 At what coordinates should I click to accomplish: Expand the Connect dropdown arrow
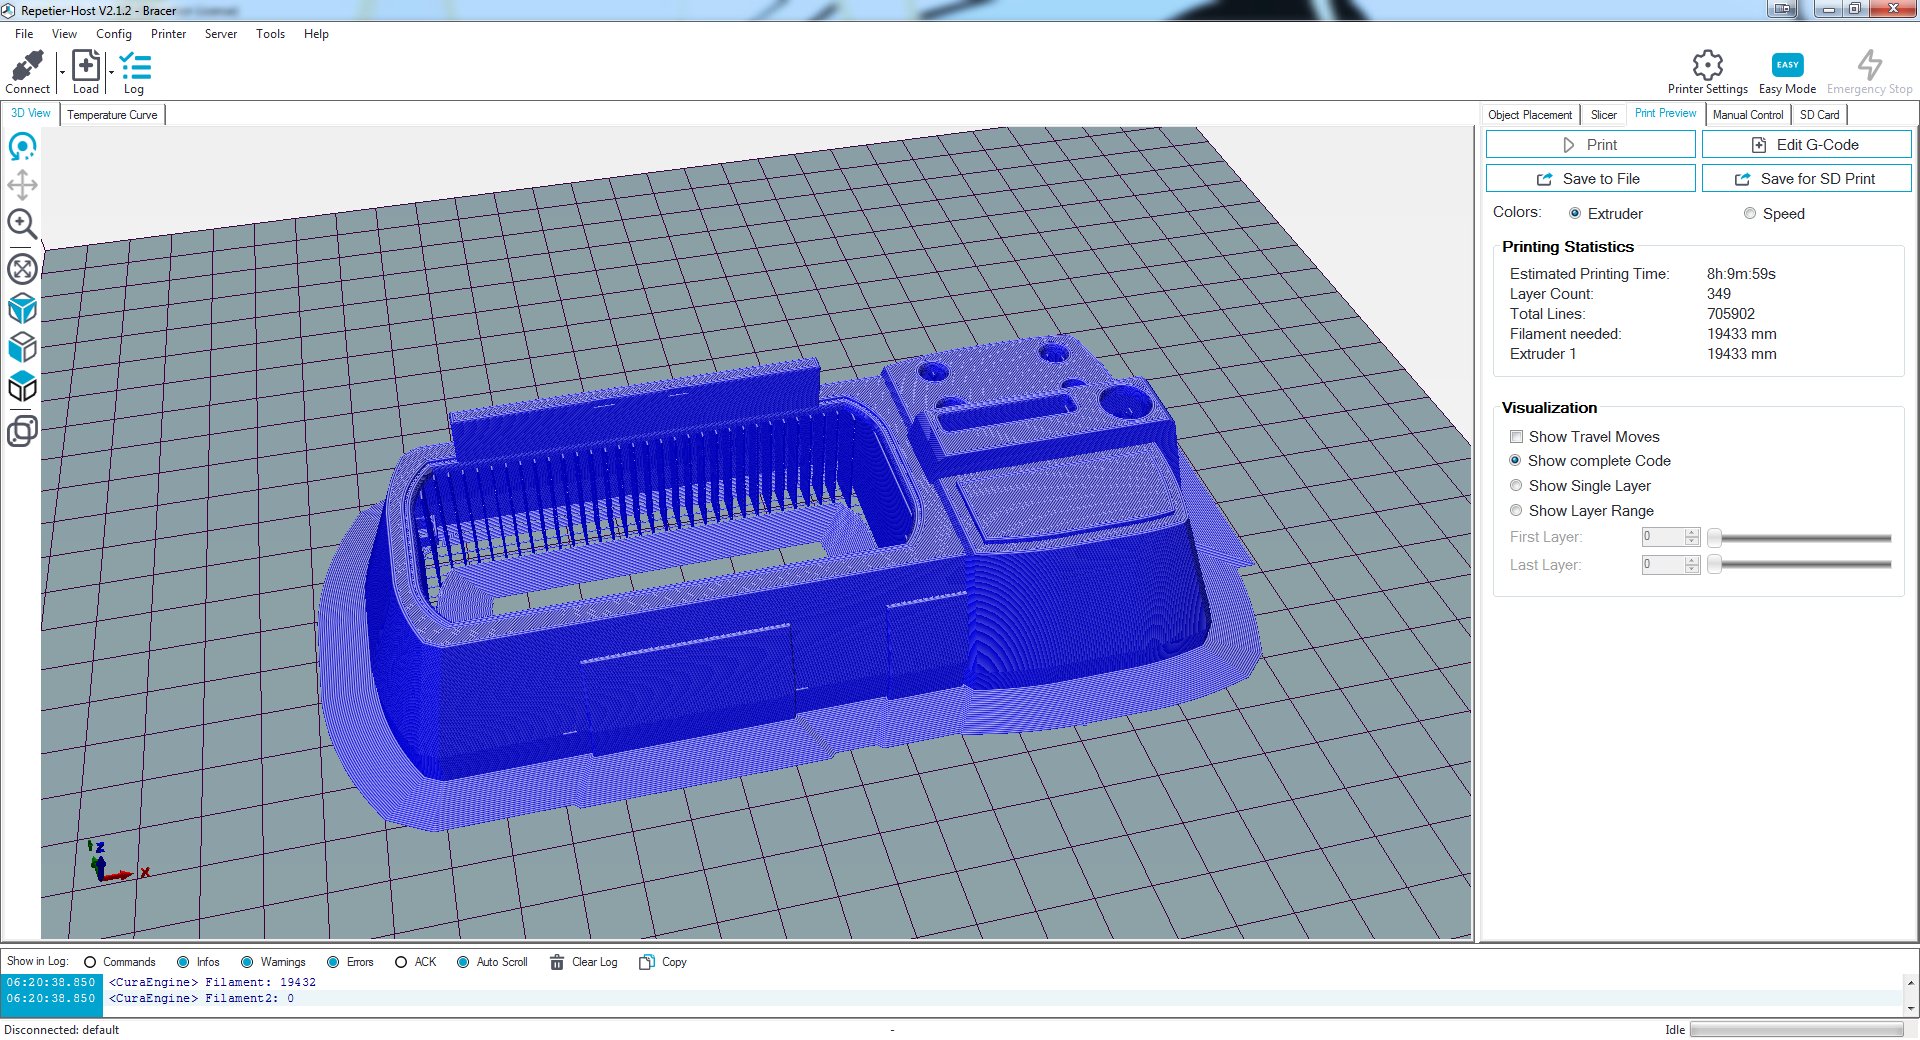(62, 72)
